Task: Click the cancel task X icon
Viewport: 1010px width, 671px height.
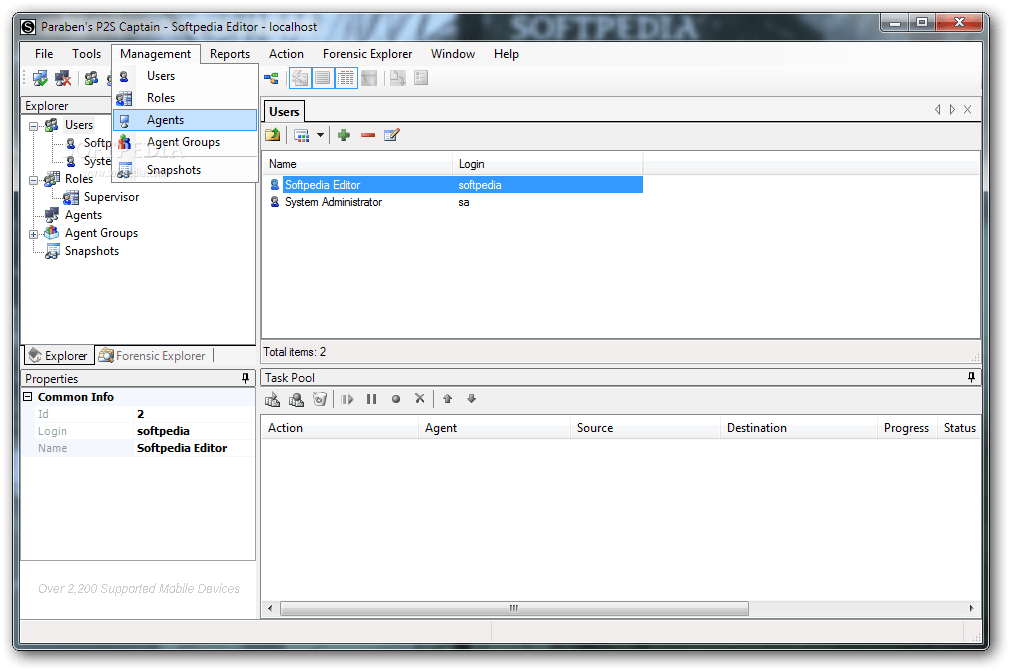Action: click(419, 399)
